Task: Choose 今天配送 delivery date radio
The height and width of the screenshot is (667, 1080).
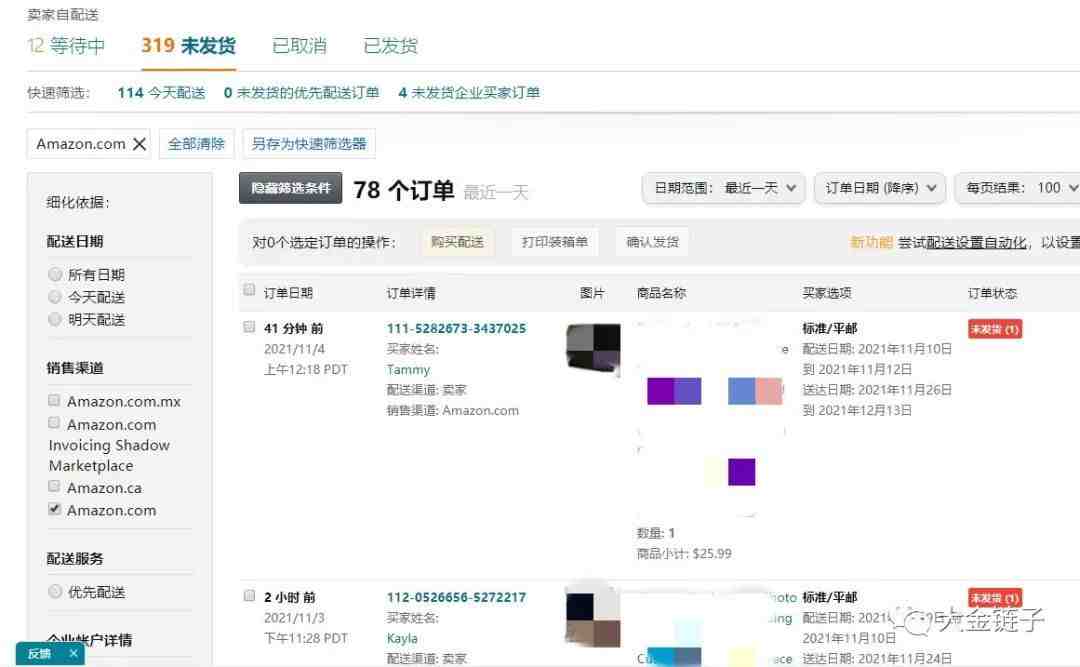Action: [x=55, y=297]
